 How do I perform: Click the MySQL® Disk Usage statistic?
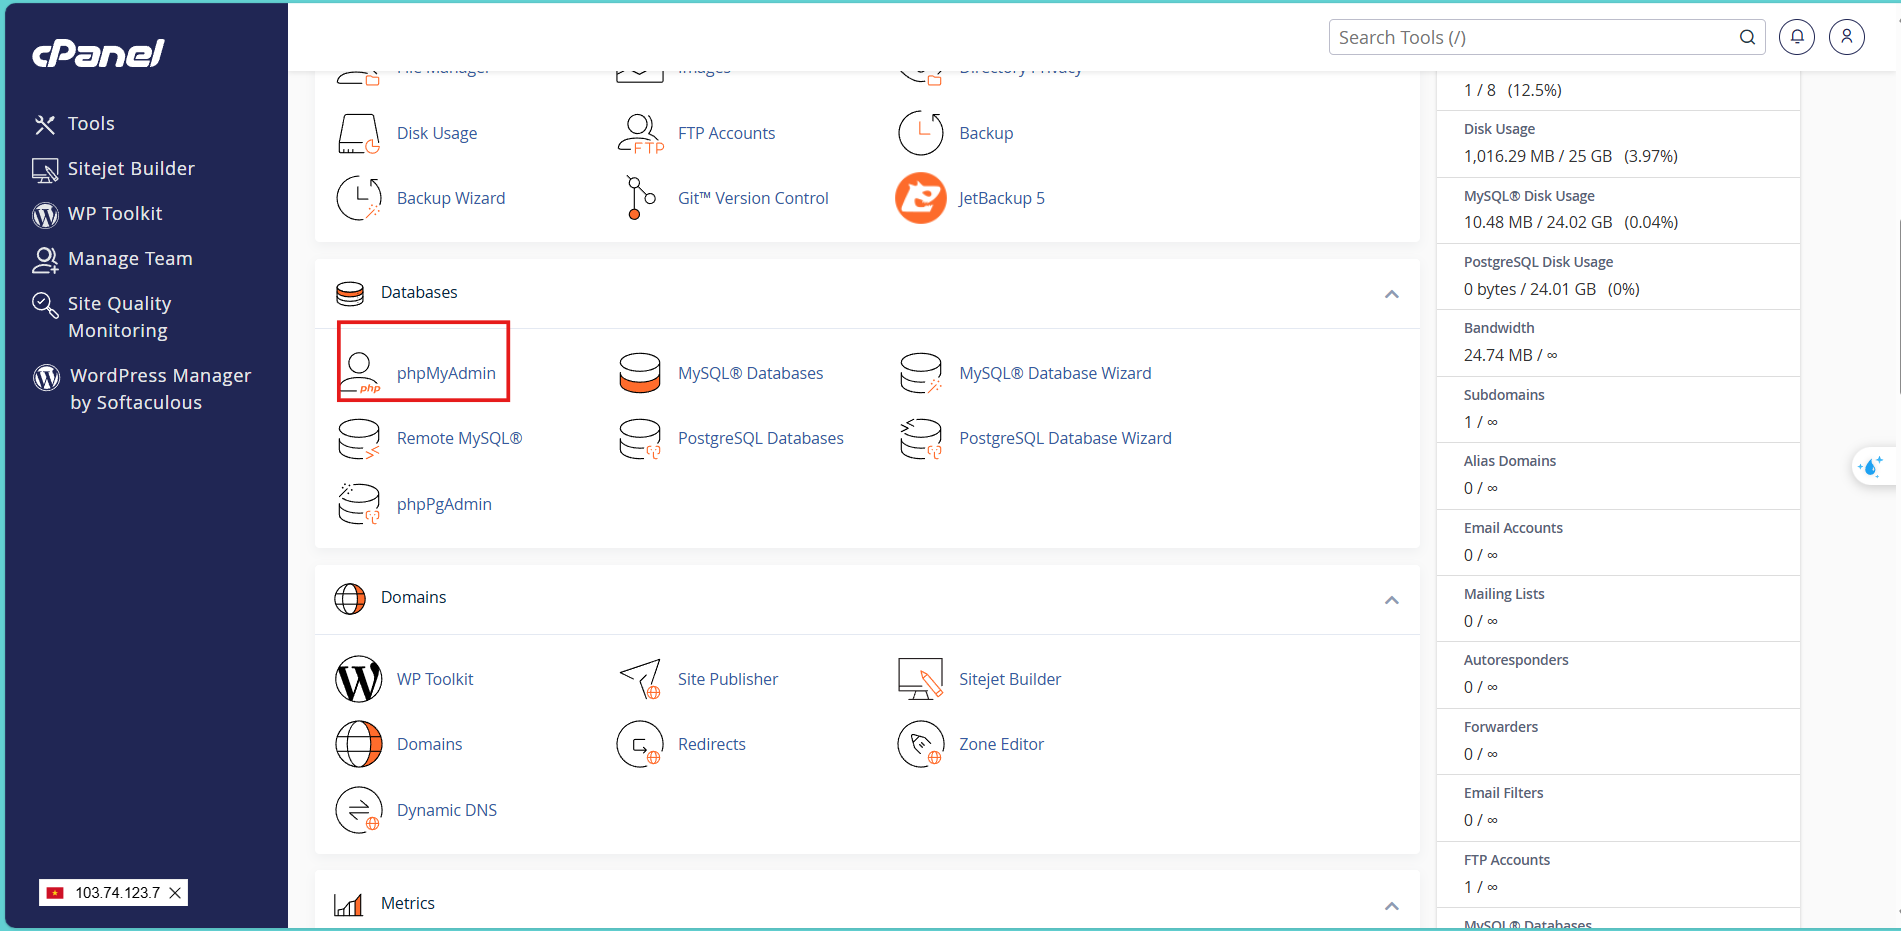[1529, 196]
